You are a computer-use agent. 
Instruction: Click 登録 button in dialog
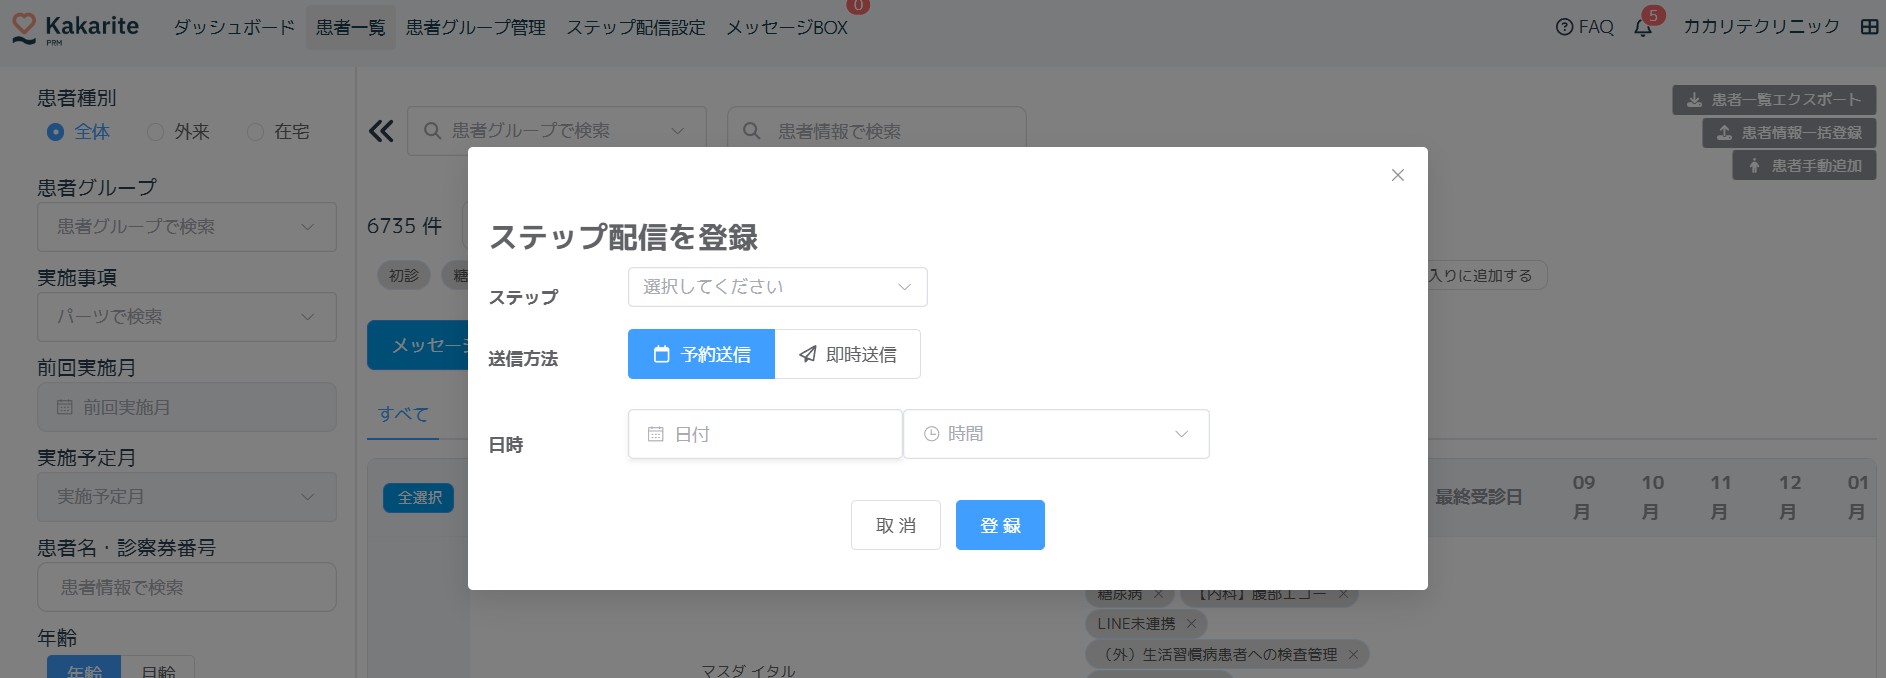(1000, 525)
